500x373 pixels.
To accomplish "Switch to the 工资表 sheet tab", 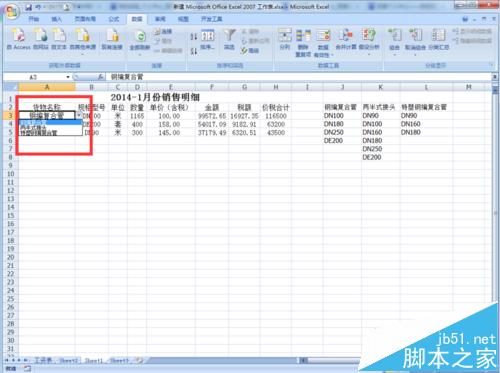I will point(43,360).
